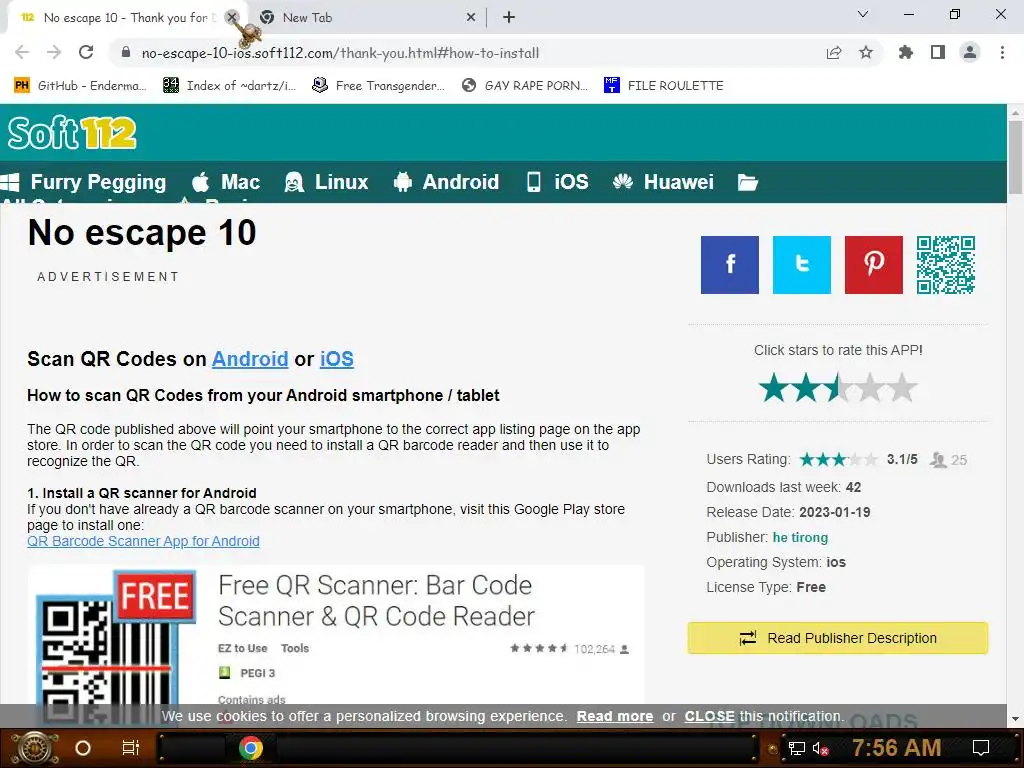Open Task View on the taskbar
1024x768 pixels.
point(131,748)
